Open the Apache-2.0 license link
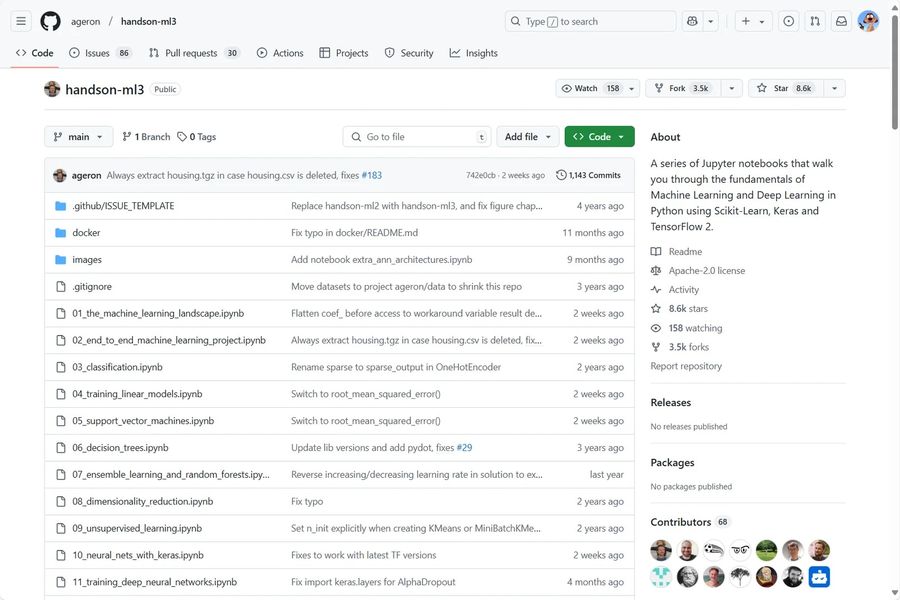The width and height of the screenshot is (900, 600). 706,271
